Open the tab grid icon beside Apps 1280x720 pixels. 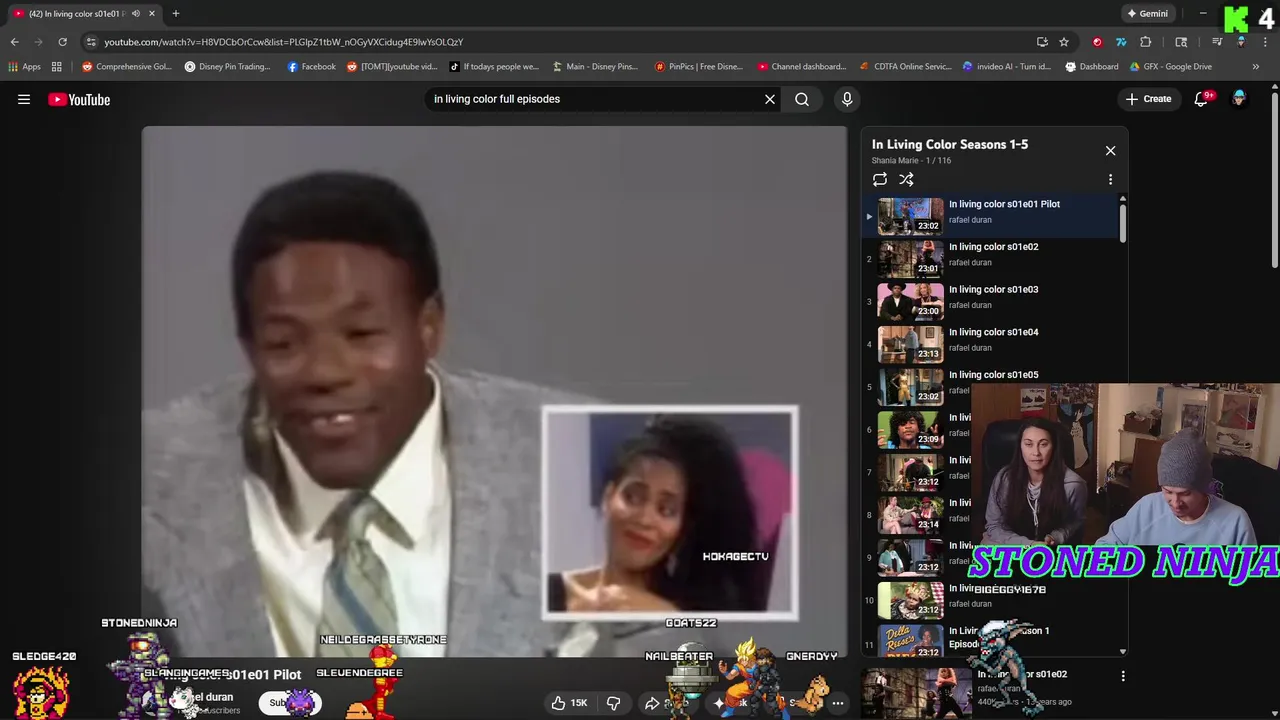tap(57, 67)
